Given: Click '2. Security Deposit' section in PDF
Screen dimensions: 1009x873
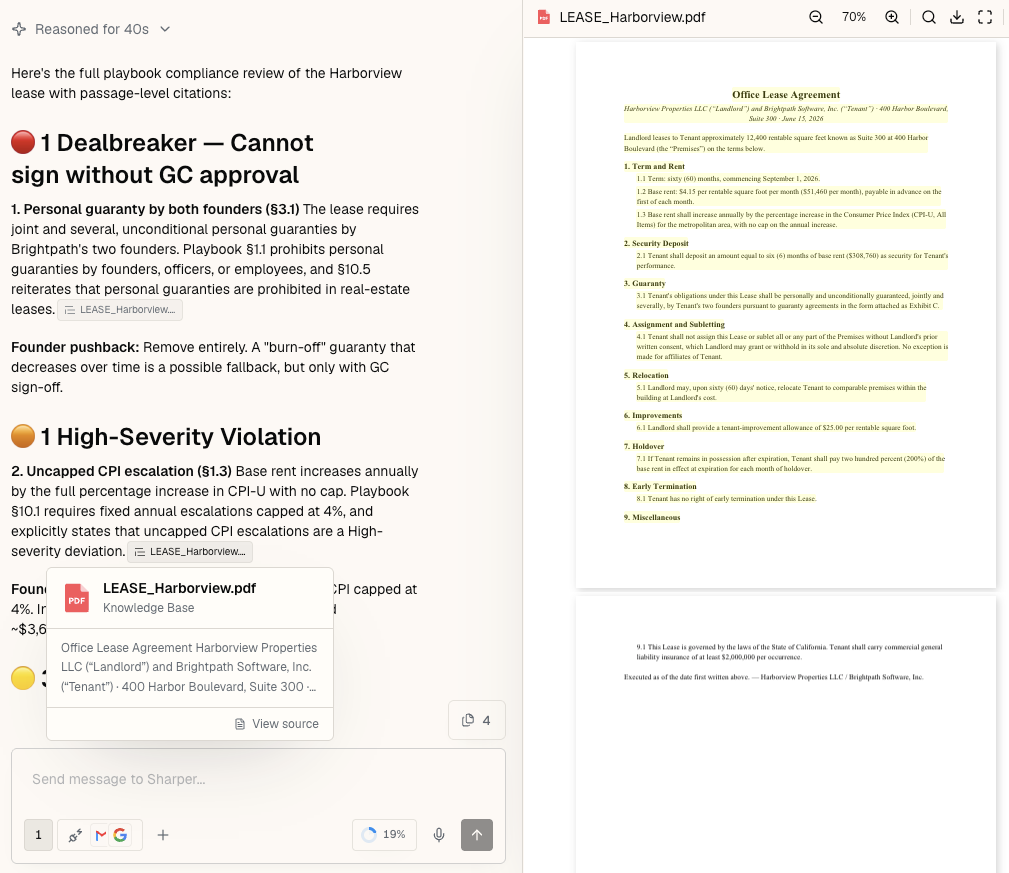Looking at the screenshot, I should click(x=656, y=243).
